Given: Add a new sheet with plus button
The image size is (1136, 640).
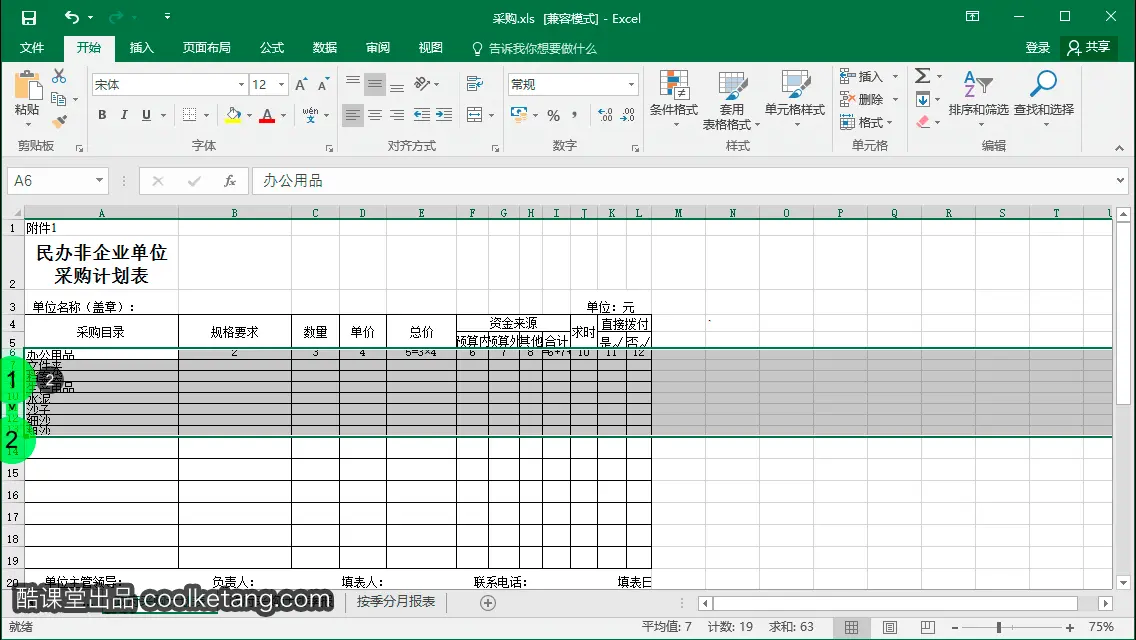Looking at the screenshot, I should 488,603.
